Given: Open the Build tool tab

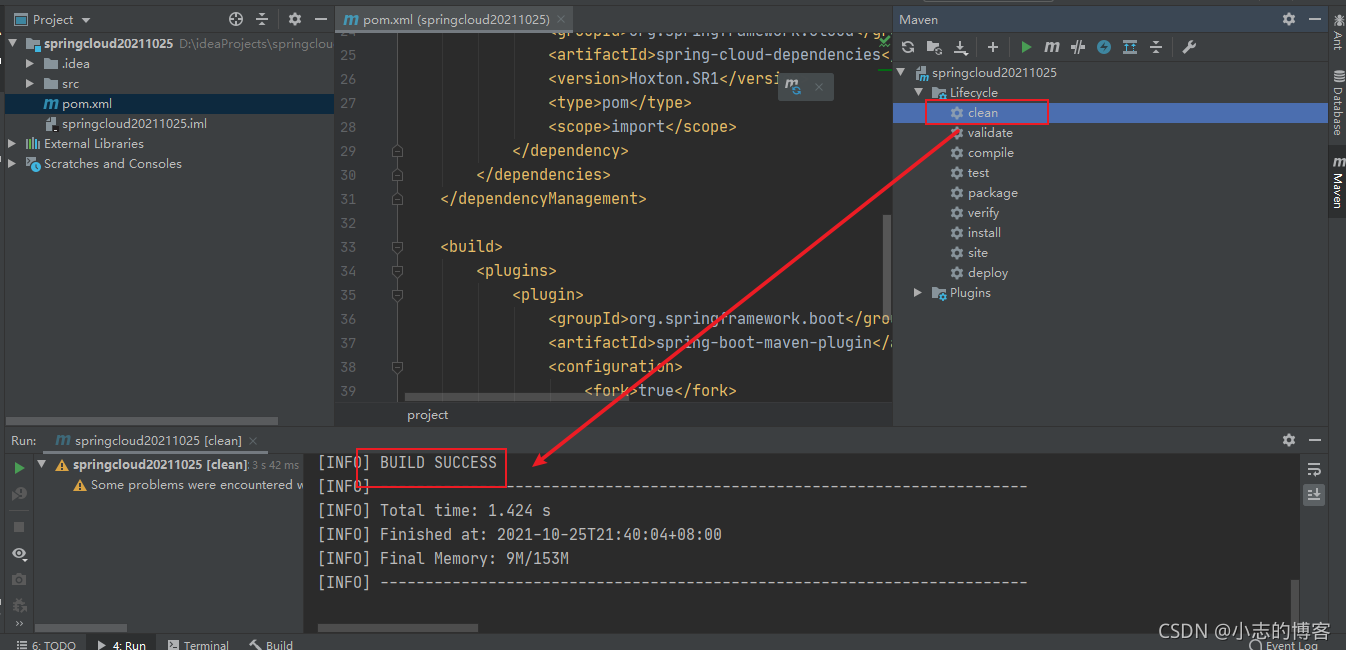Looking at the screenshot, I should pos(271,644).
